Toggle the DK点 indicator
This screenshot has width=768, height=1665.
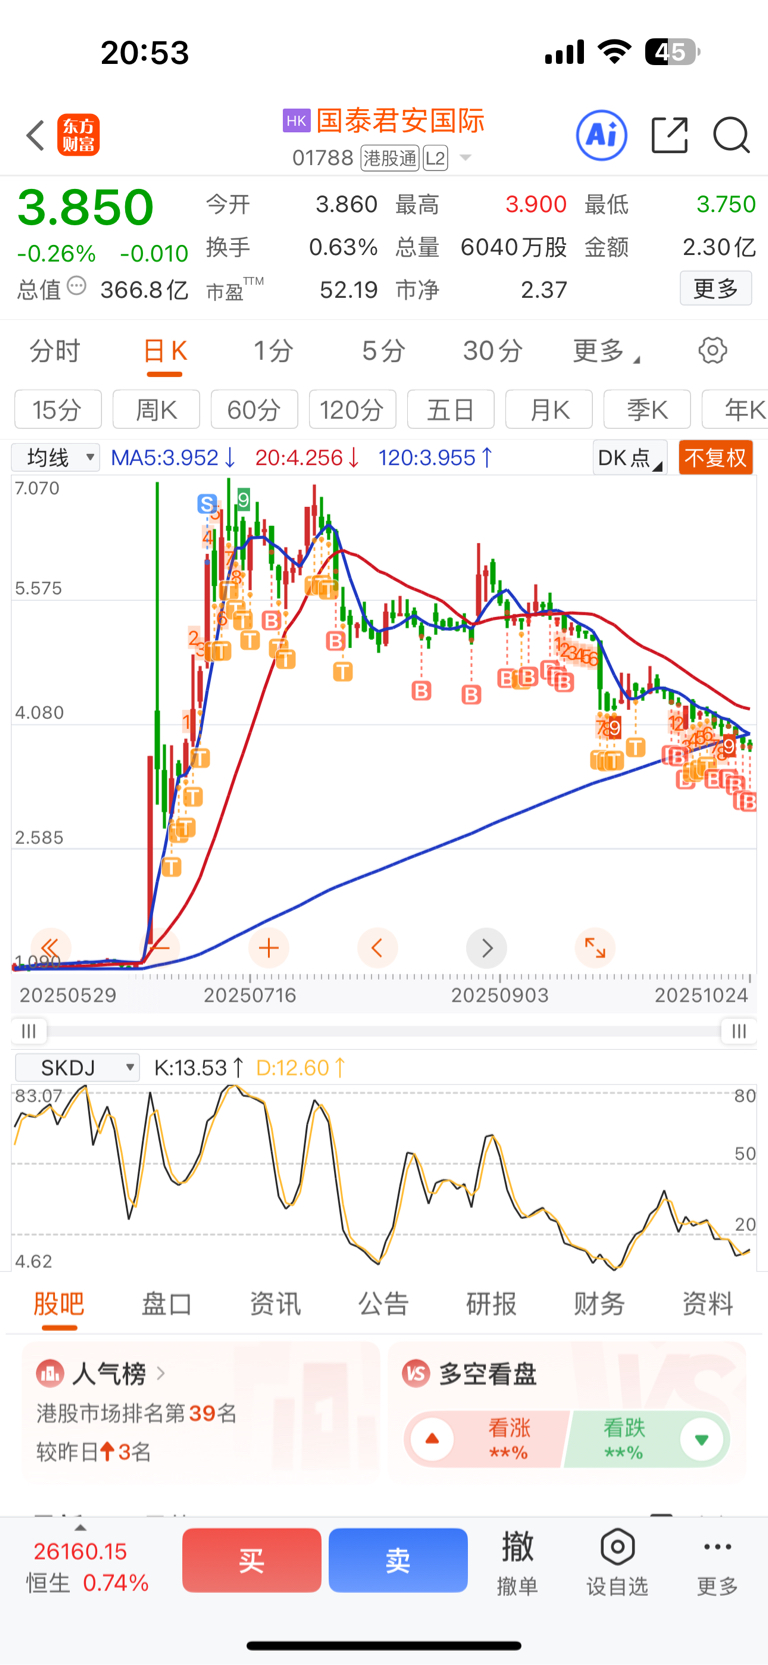630,458
